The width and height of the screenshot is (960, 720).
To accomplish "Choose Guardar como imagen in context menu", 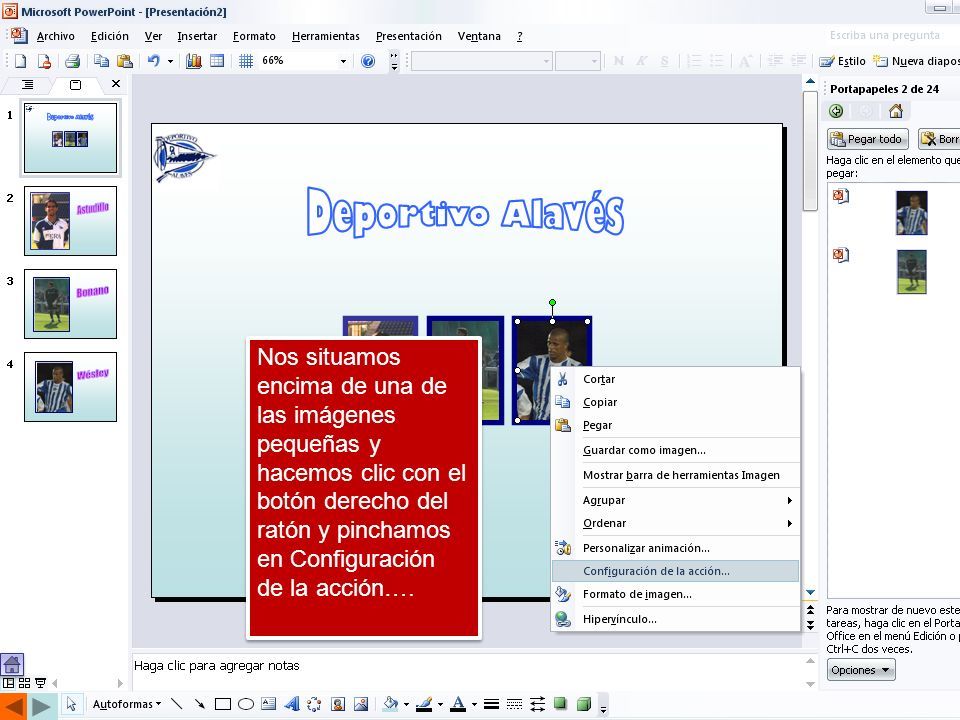I will pos(676,450).
